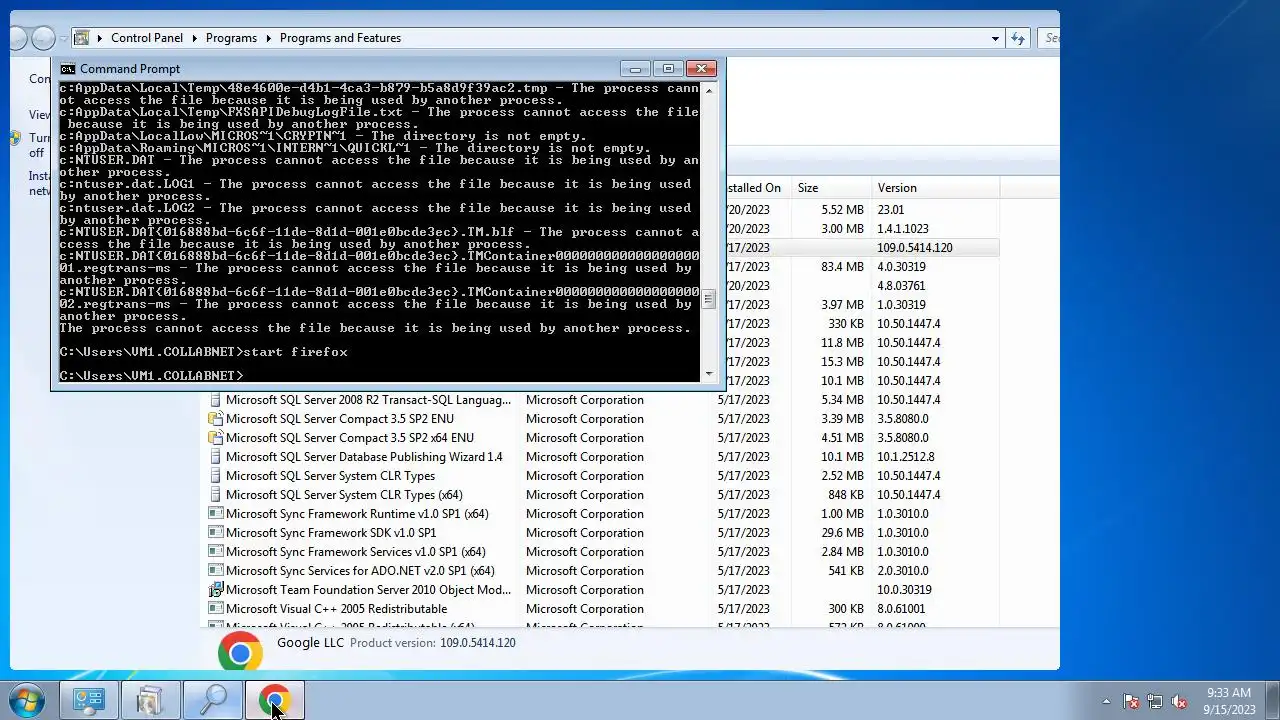The height and width of the screenshot is (720, 1280).
Task: Click icon of Sync Framework Services v1.0 SP1 (x64)
Action: (215, 552)
